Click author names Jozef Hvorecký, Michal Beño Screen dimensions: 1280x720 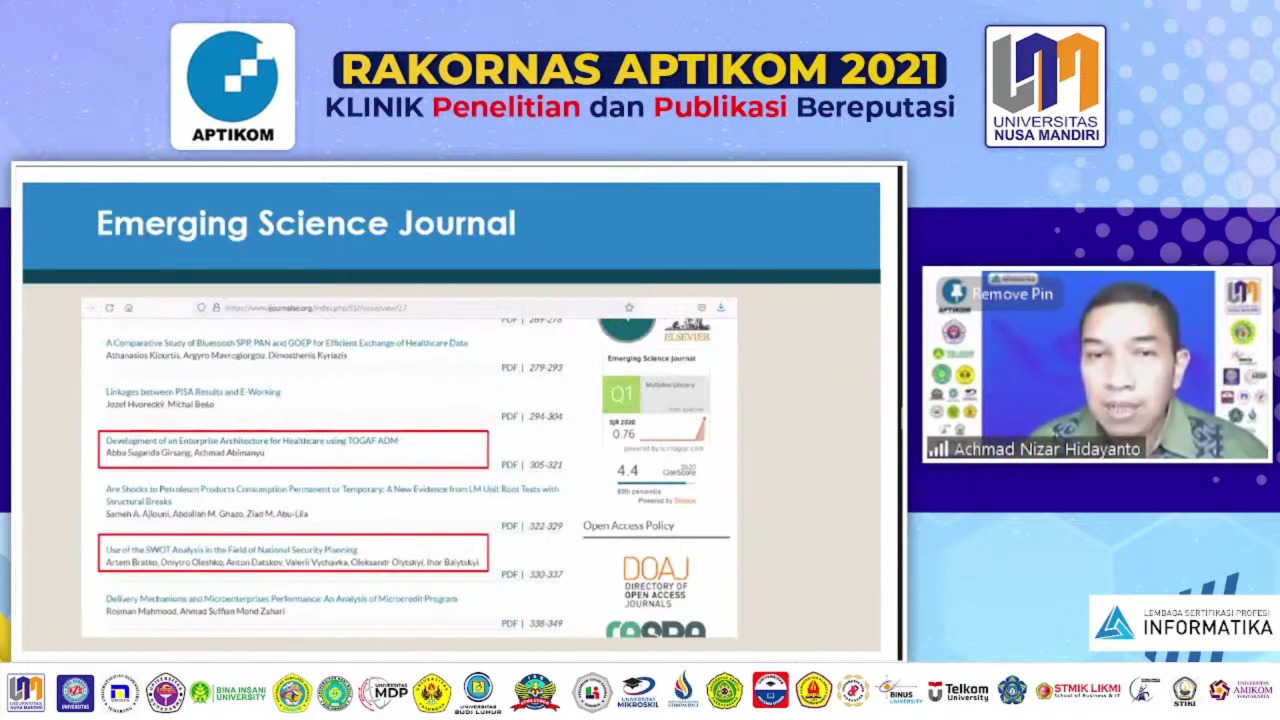(x=160, y=404)
